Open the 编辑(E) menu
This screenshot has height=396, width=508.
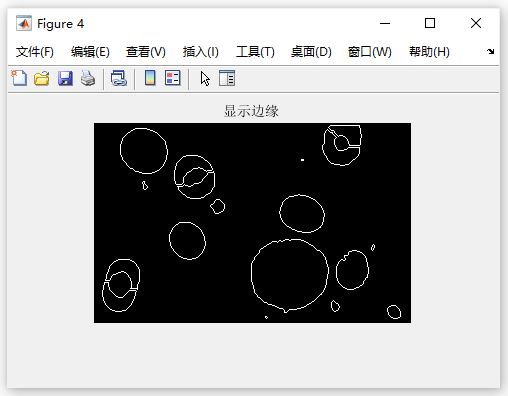pos(90,52)
